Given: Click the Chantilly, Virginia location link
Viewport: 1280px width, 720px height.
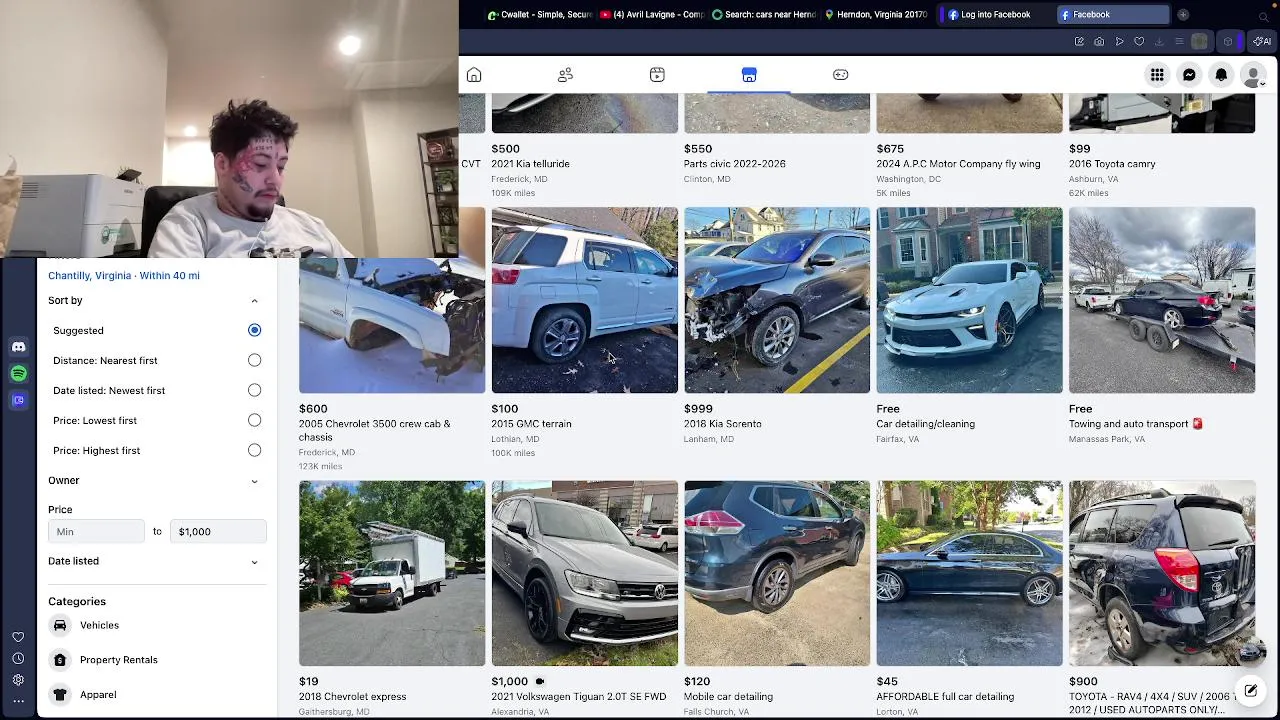Looking at the screenshot, I should click(124, 275).
